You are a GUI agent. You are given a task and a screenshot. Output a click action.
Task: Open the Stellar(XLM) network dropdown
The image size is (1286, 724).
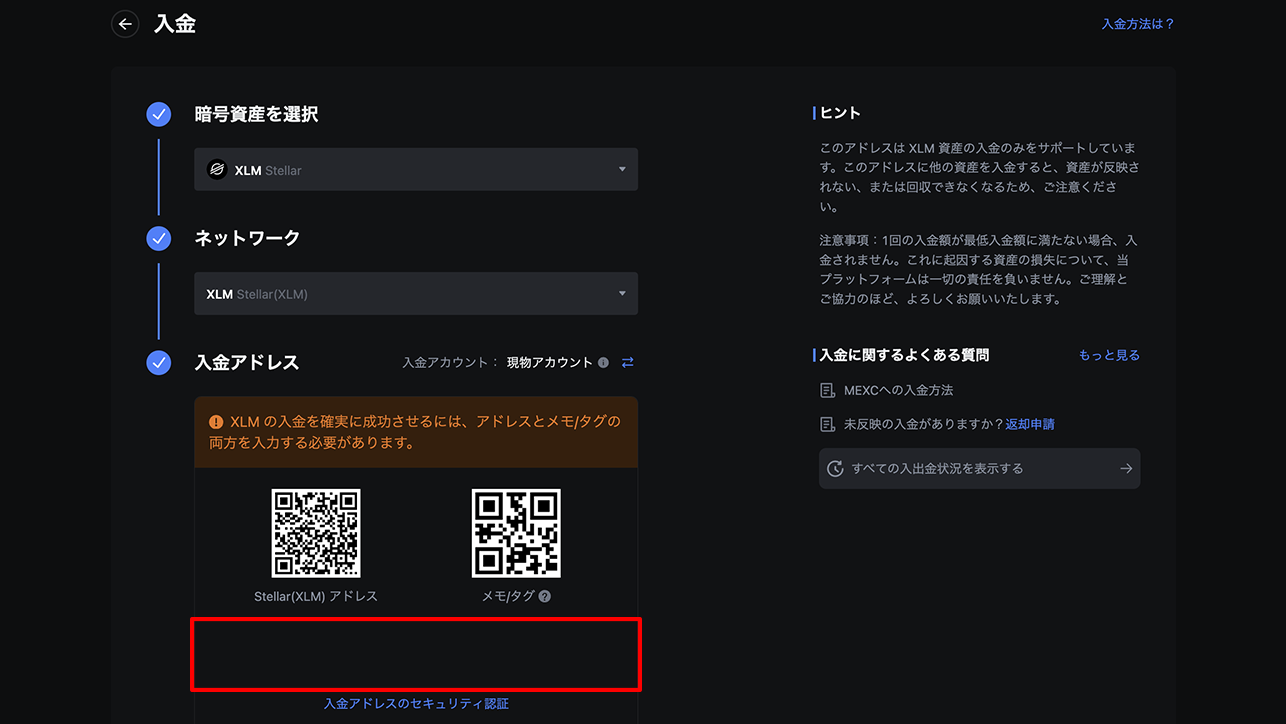(x=416, y=294)
